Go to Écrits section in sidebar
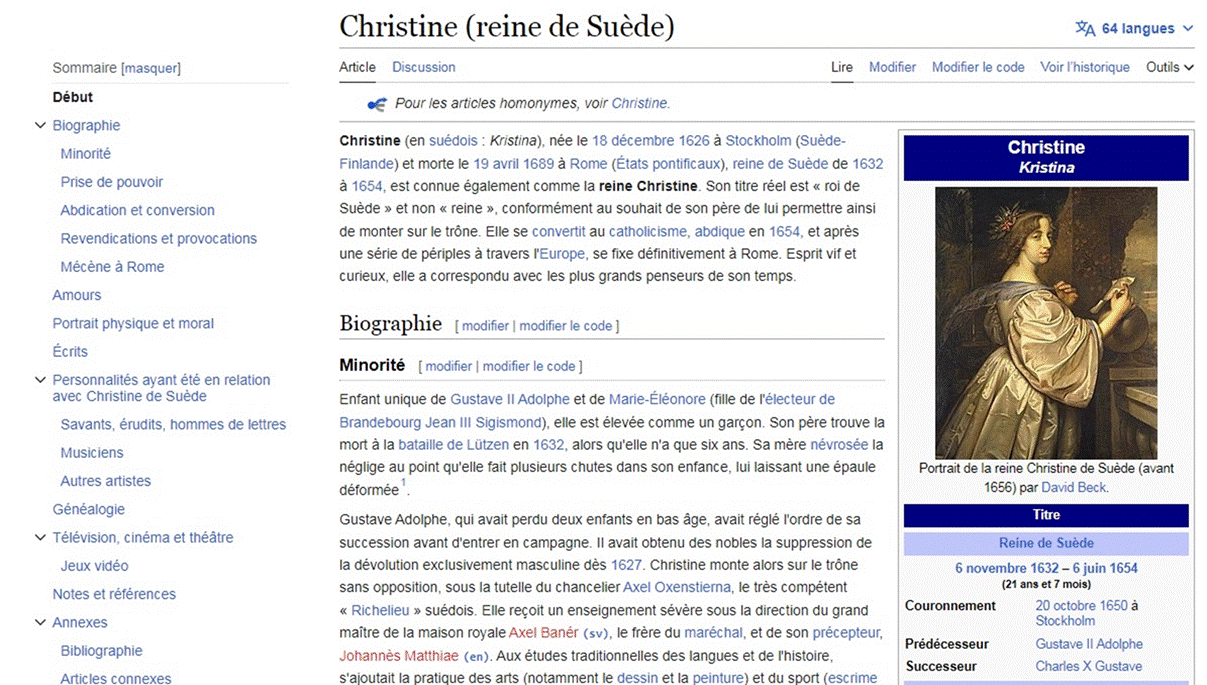Screen dimensions: 1207x685 [70, 351]
